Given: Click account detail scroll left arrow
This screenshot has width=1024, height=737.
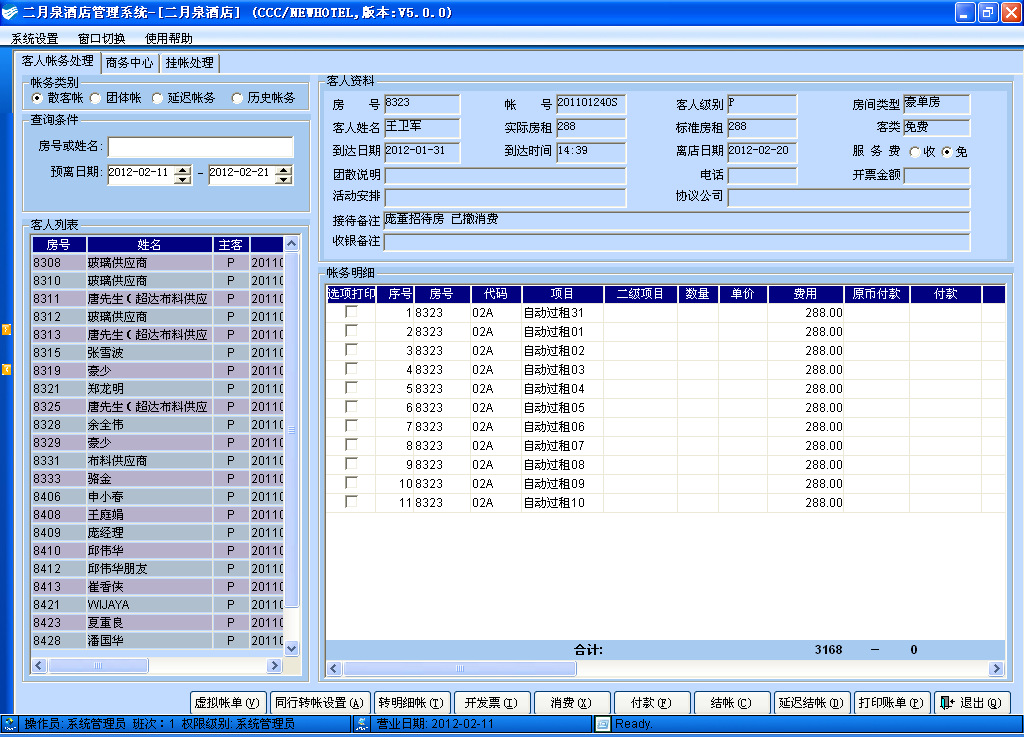Looking at the screenshot, I should click(334, 668).
